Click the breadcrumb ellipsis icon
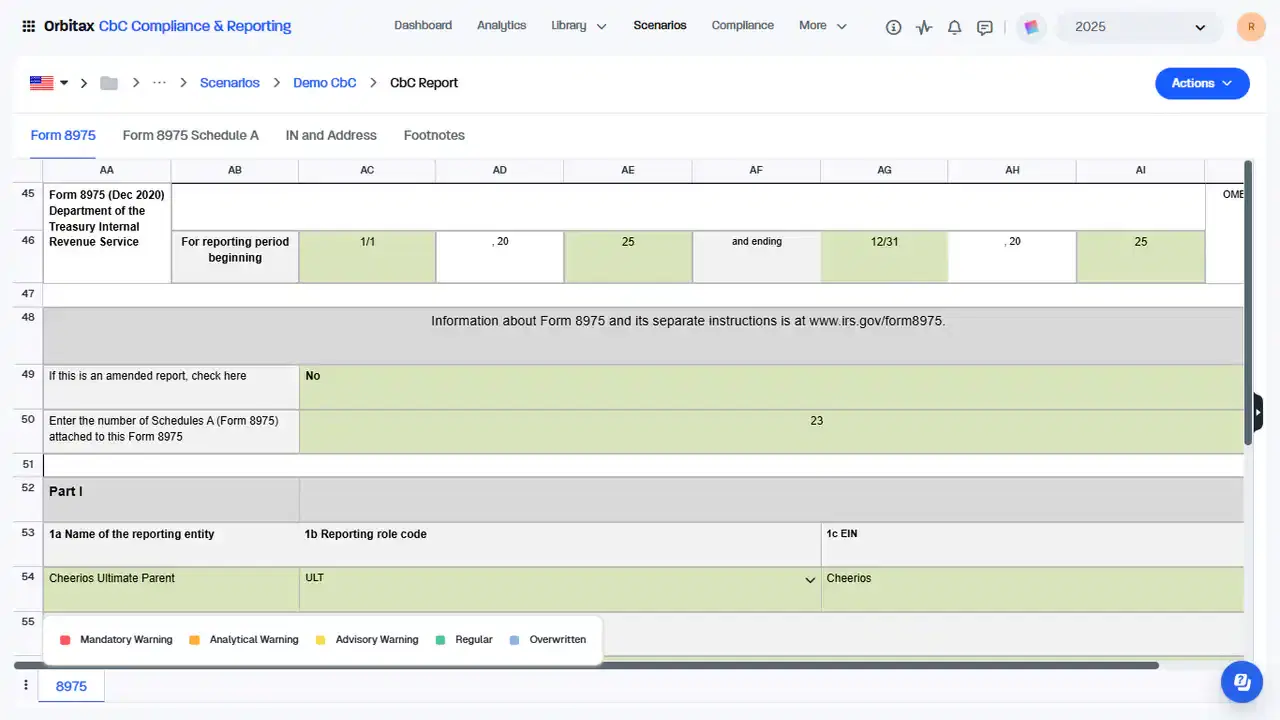 159,83
